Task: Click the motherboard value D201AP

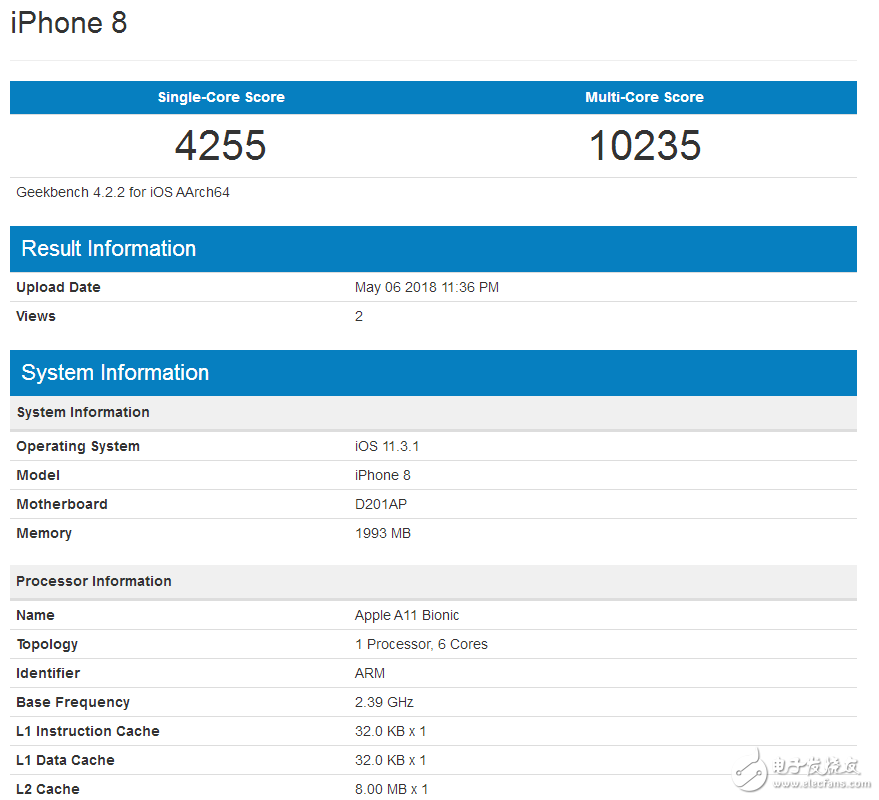Action: click(x=381, y=504)
